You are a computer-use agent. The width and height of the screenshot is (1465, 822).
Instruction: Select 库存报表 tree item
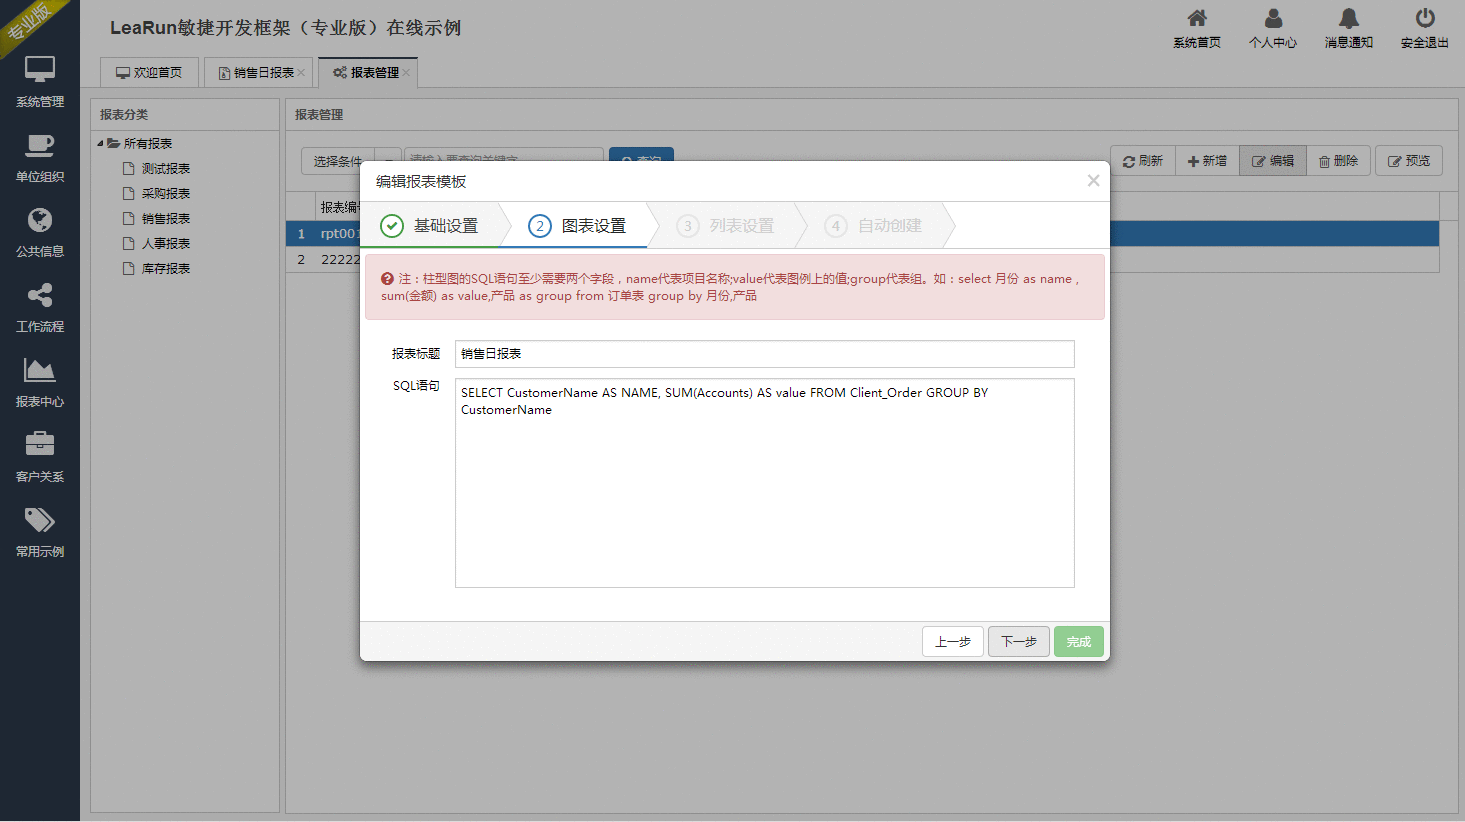pos(166,269)
